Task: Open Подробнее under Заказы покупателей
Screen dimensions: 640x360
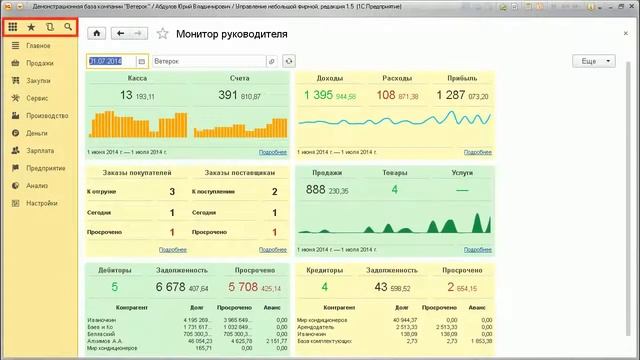Action: (173, 250)
